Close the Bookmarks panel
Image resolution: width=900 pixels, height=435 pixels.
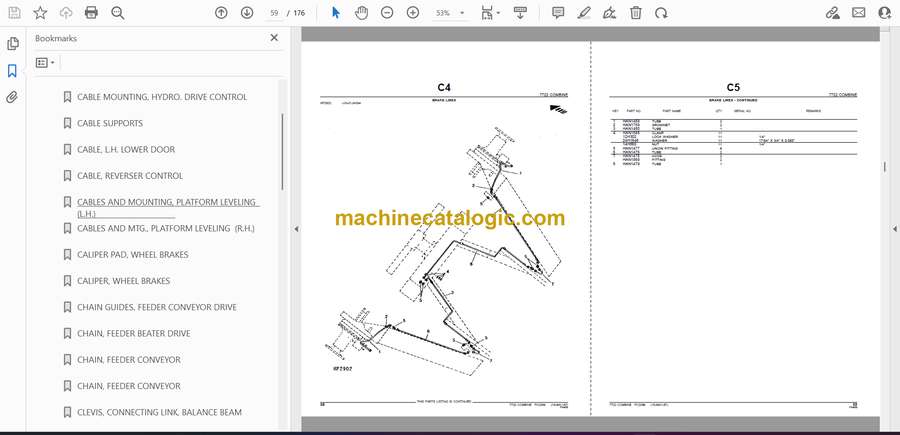pos(274,38)
